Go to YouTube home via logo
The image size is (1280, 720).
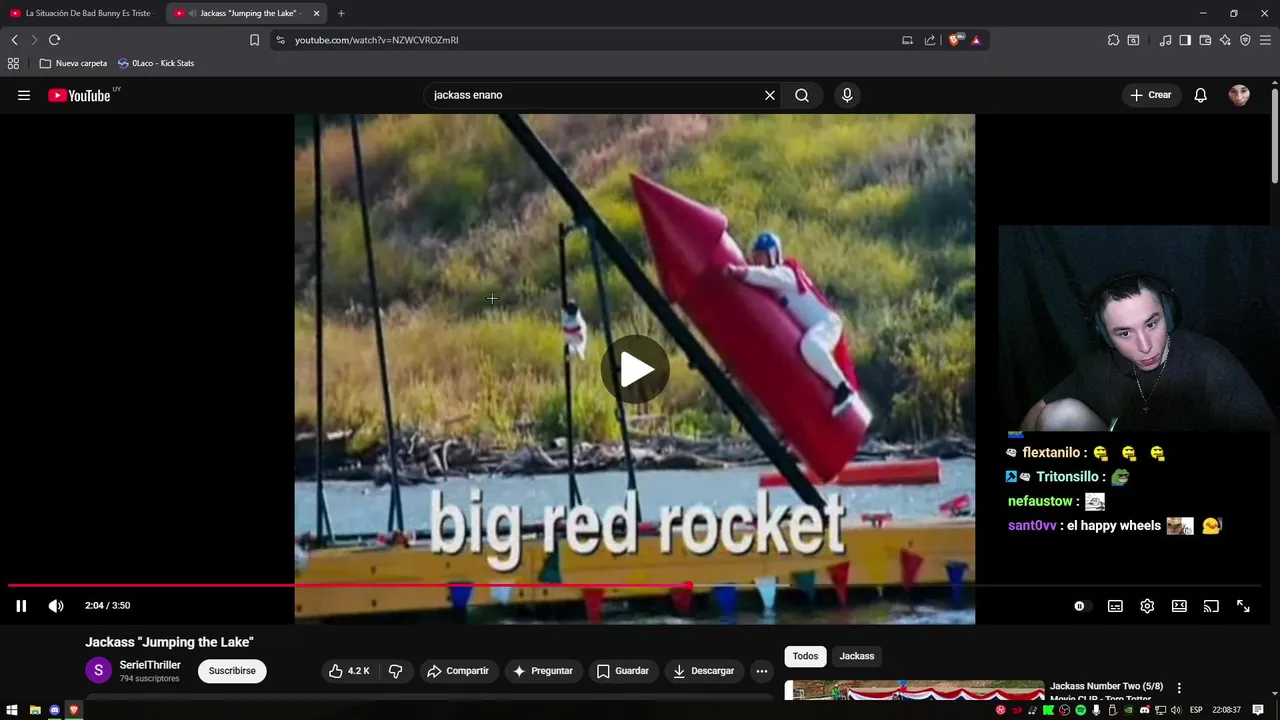pos(79,95)
